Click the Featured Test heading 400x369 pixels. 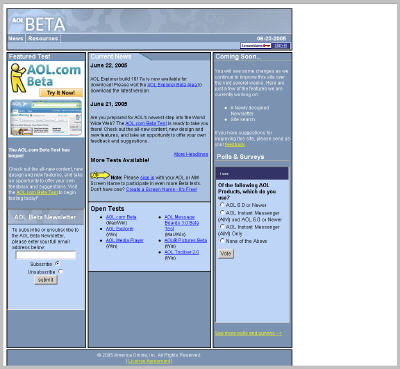(30, 57)
